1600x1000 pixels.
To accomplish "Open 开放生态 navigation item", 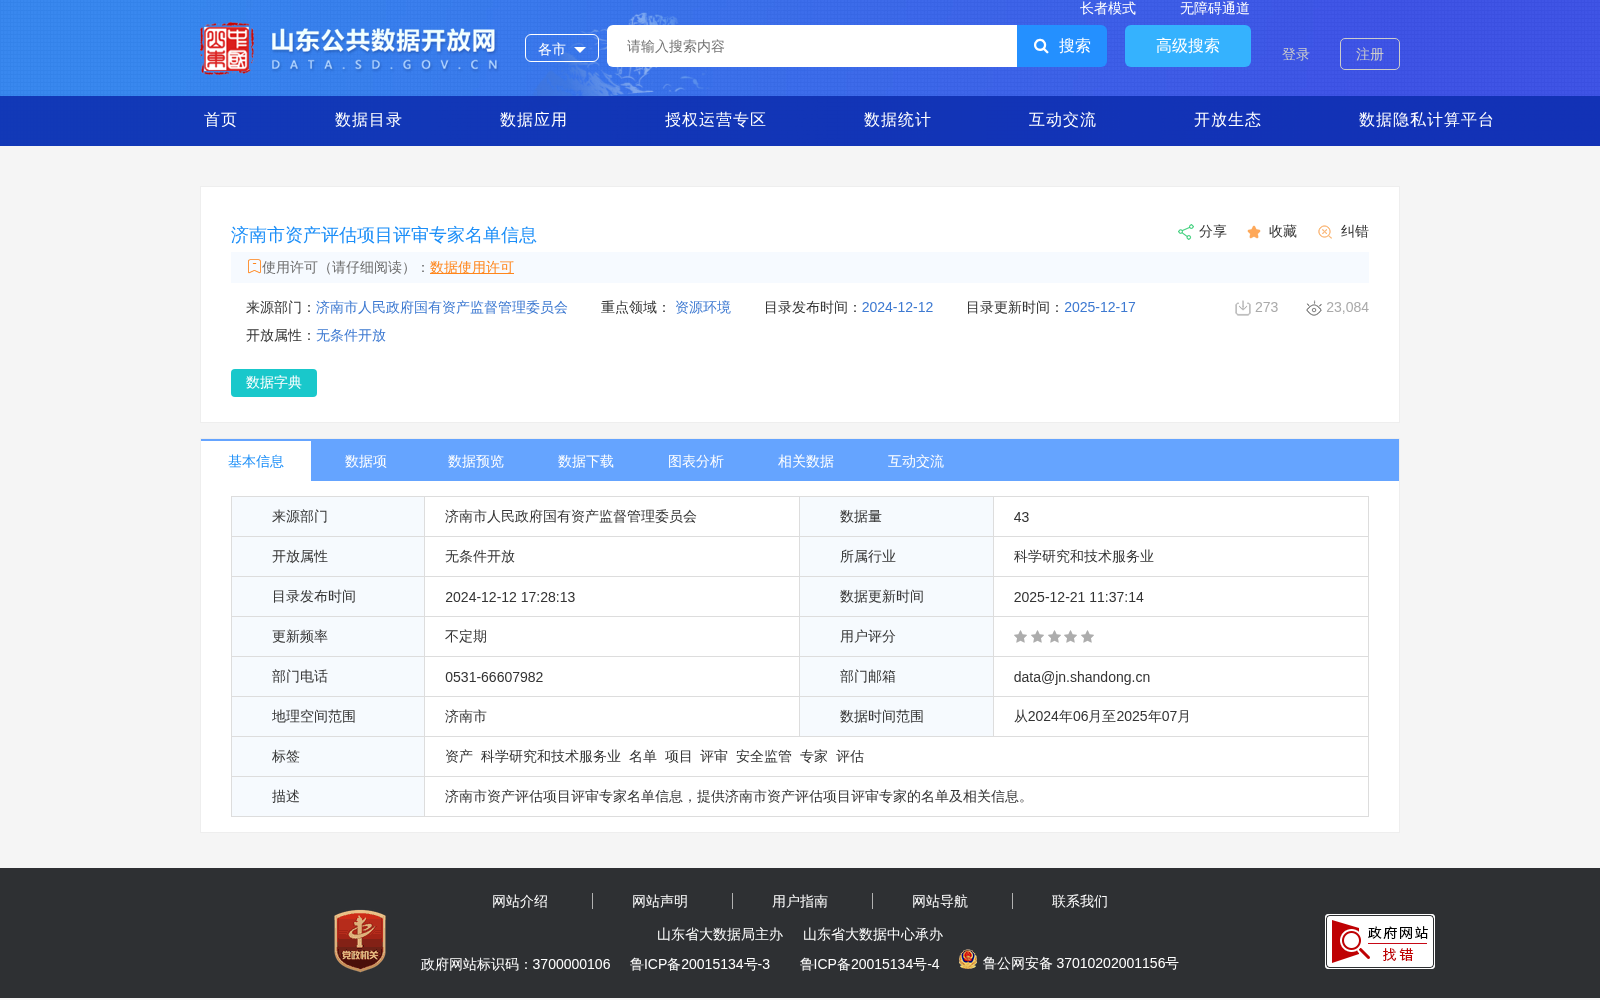I will [1228, 120].
